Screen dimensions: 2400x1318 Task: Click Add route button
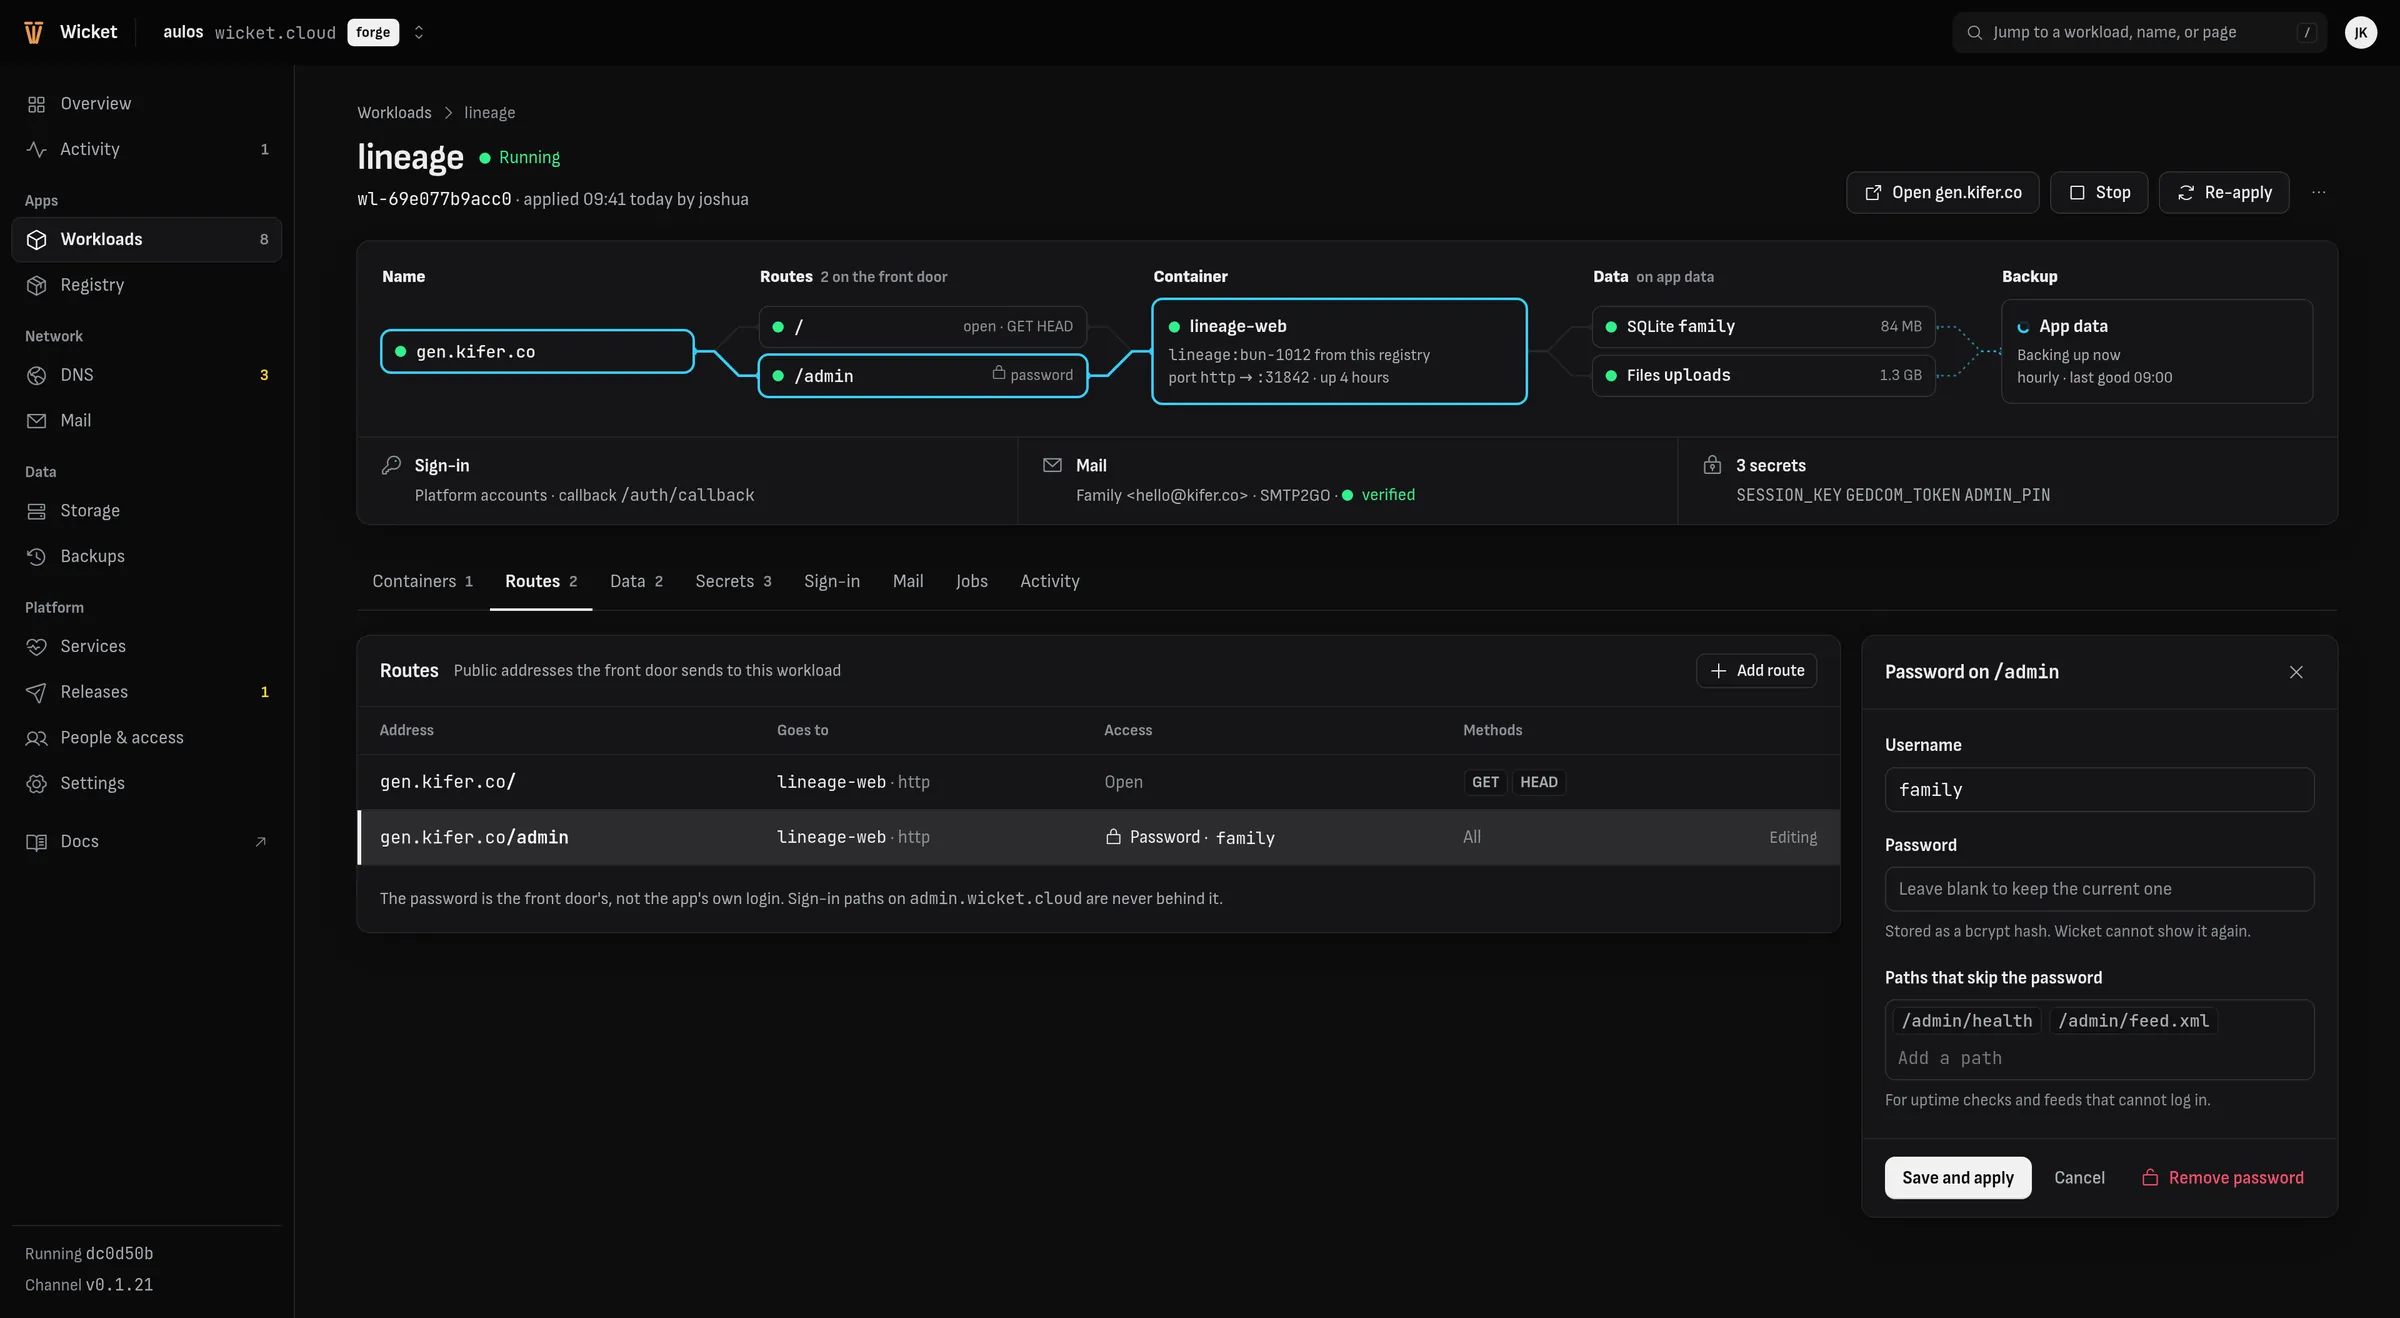coord(1756,670)
